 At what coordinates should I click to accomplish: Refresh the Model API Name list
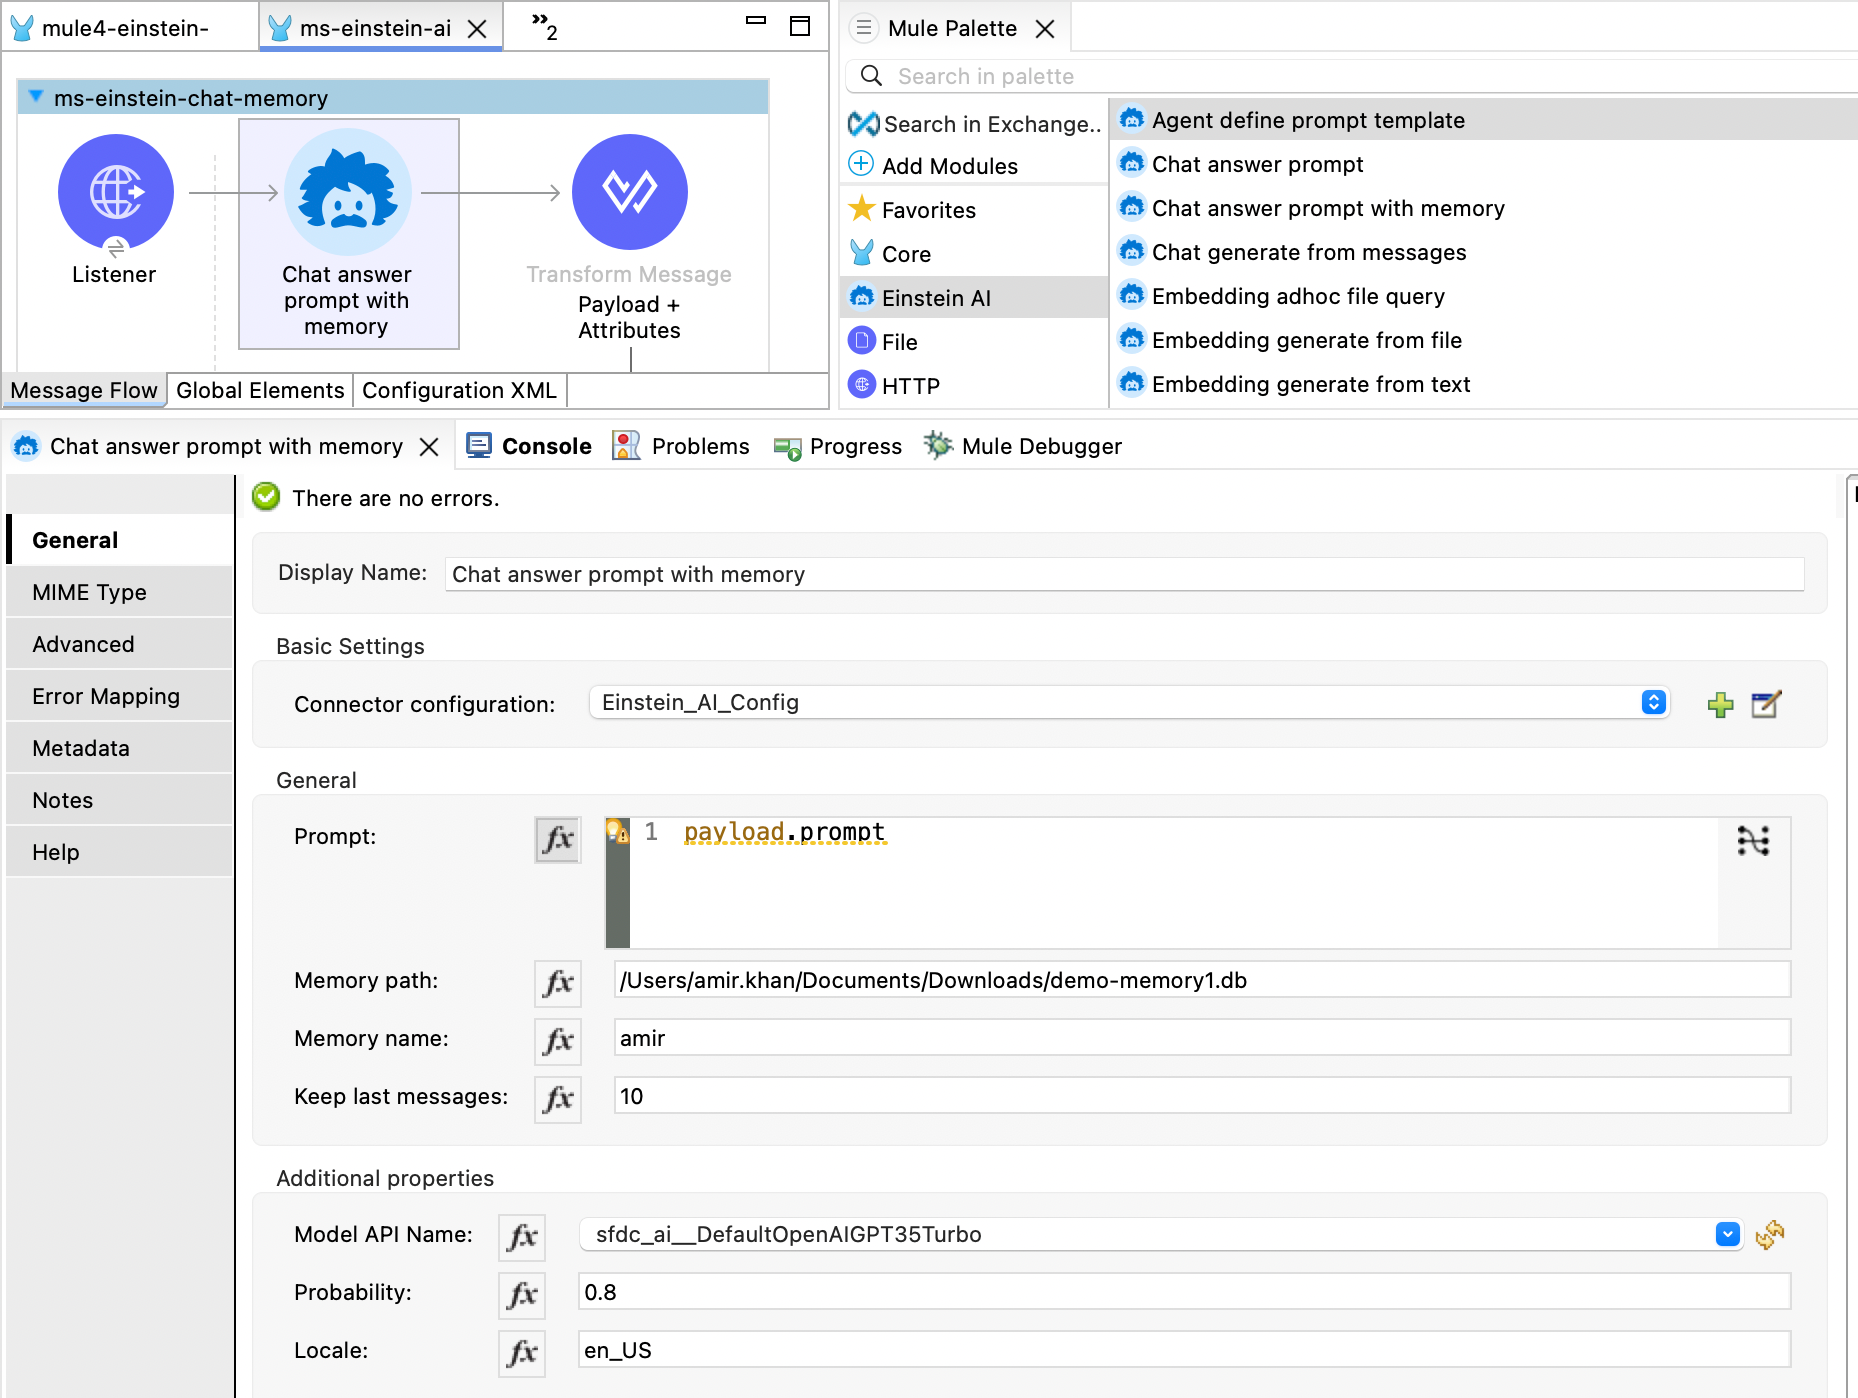pyautogui.click(x=1770, y=1235)
